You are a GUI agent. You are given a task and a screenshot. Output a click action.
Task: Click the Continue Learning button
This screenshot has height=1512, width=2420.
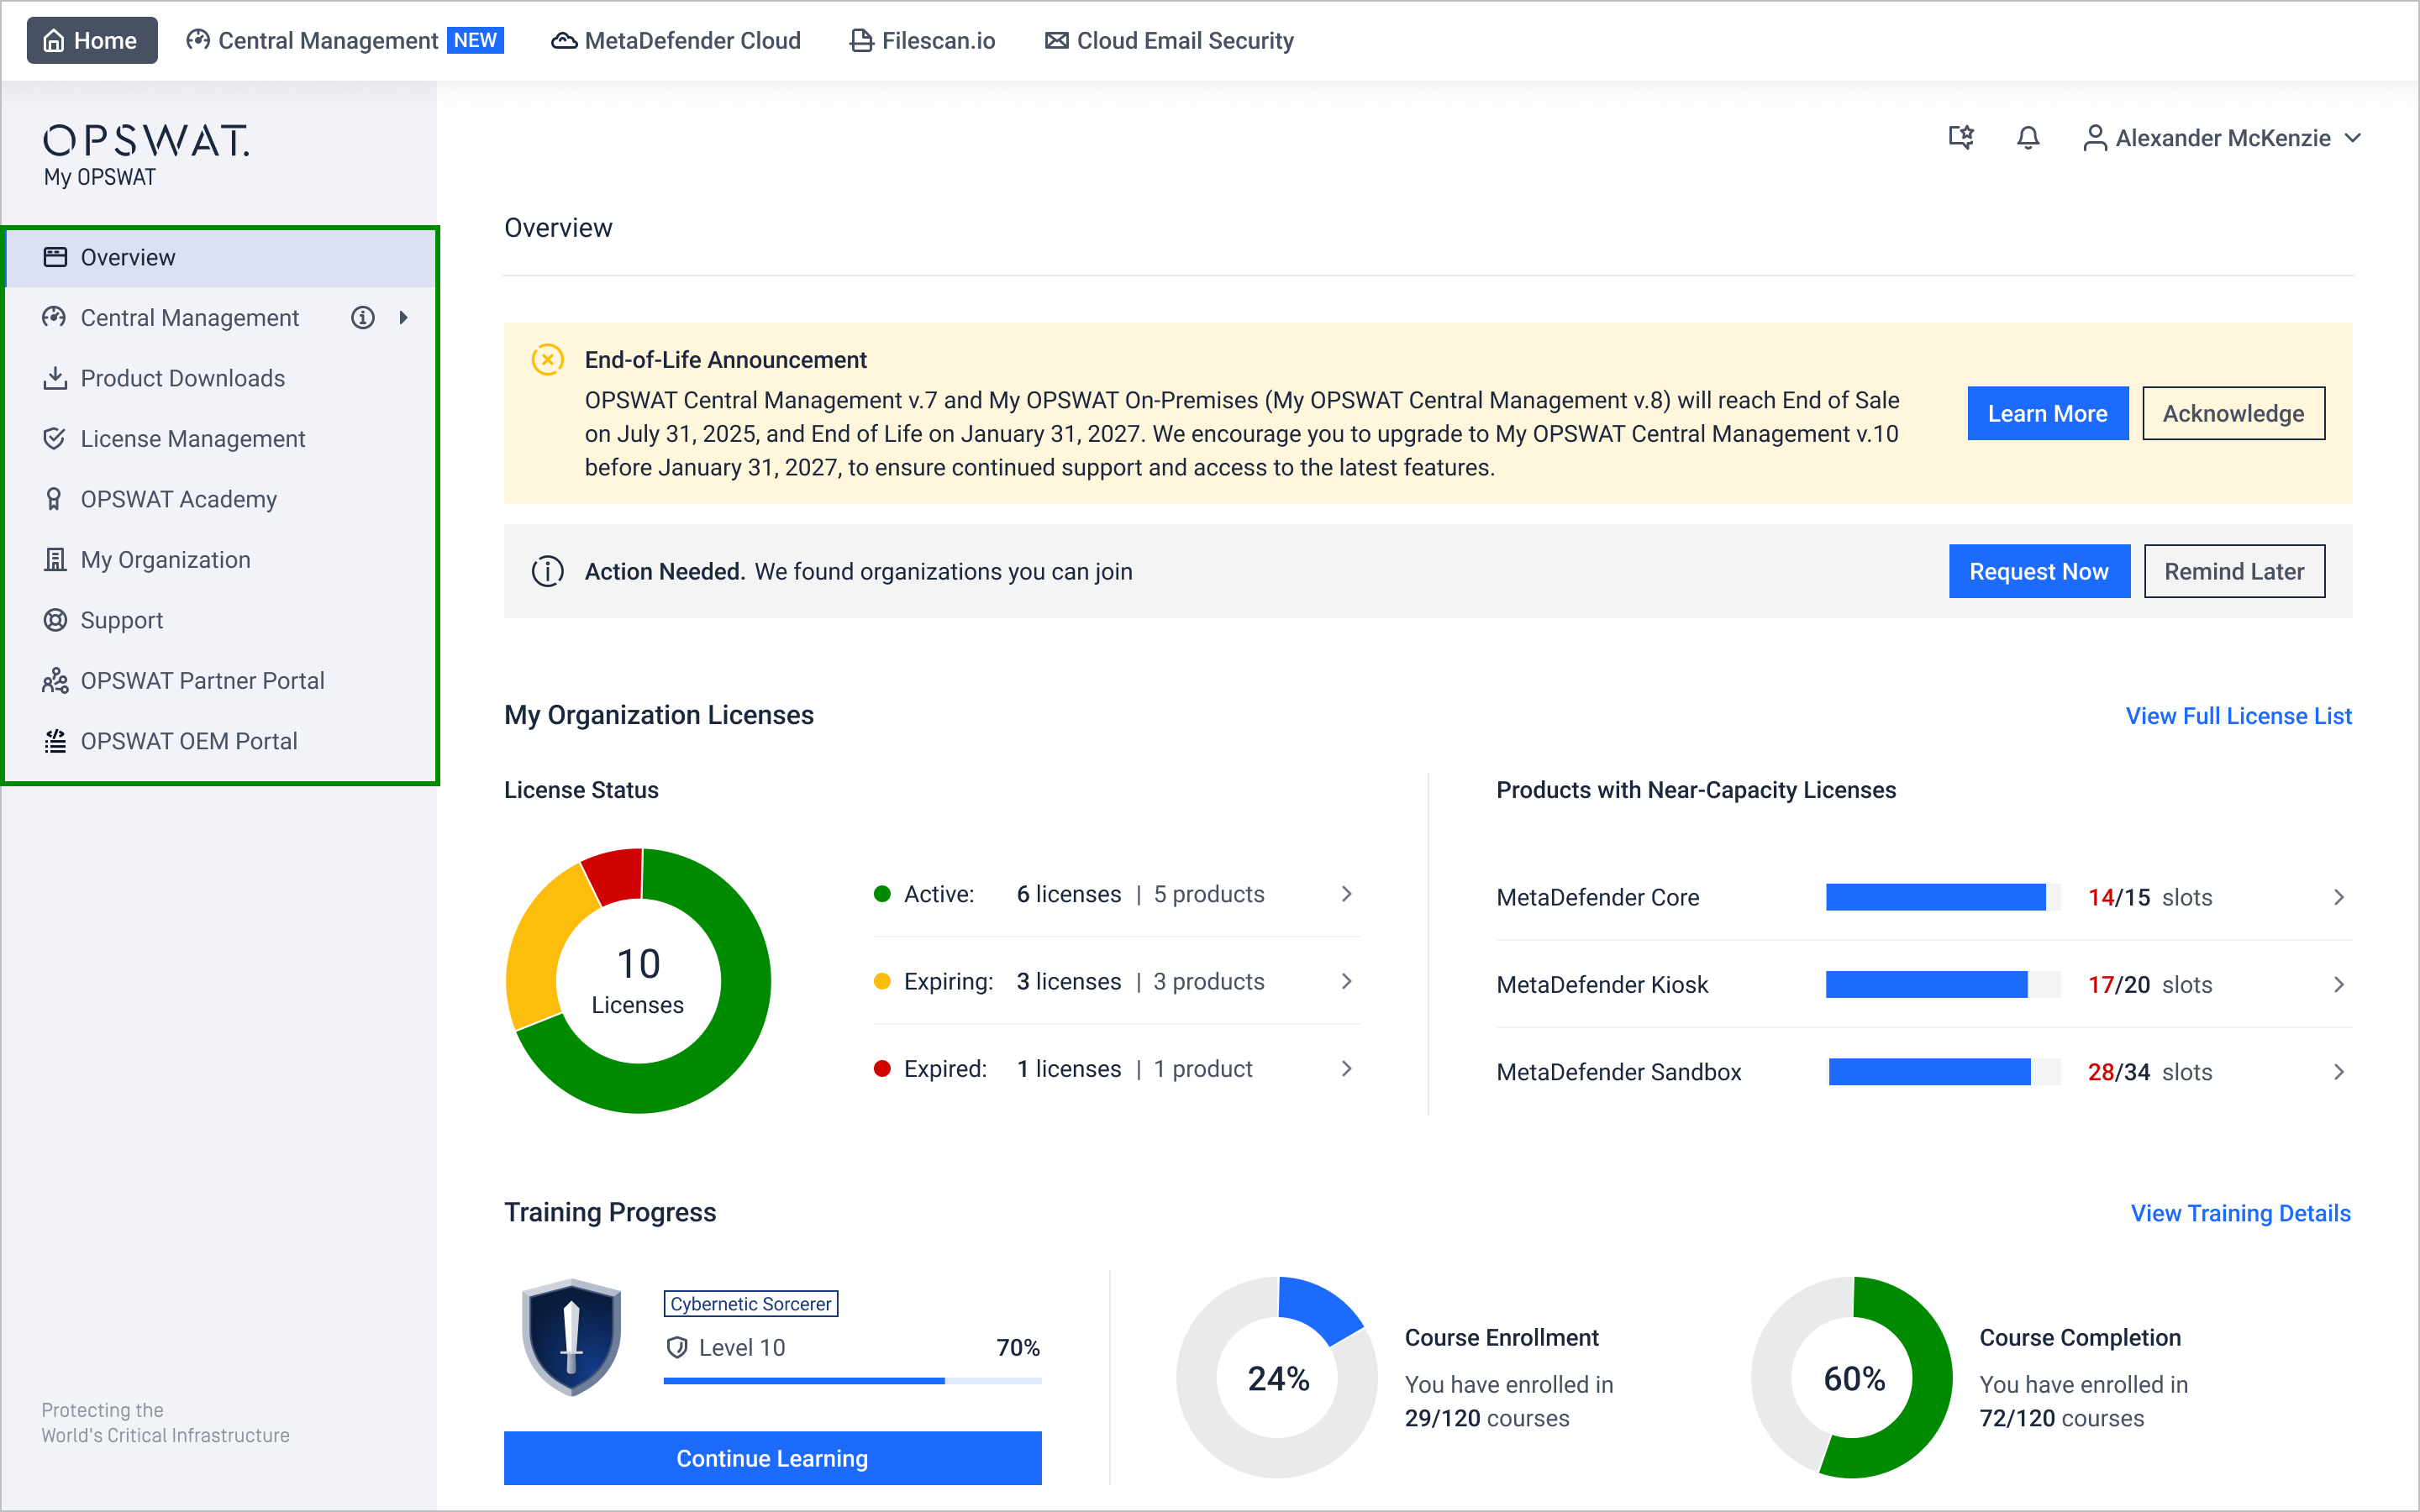pyautogui.click(x=772, y=1458)
